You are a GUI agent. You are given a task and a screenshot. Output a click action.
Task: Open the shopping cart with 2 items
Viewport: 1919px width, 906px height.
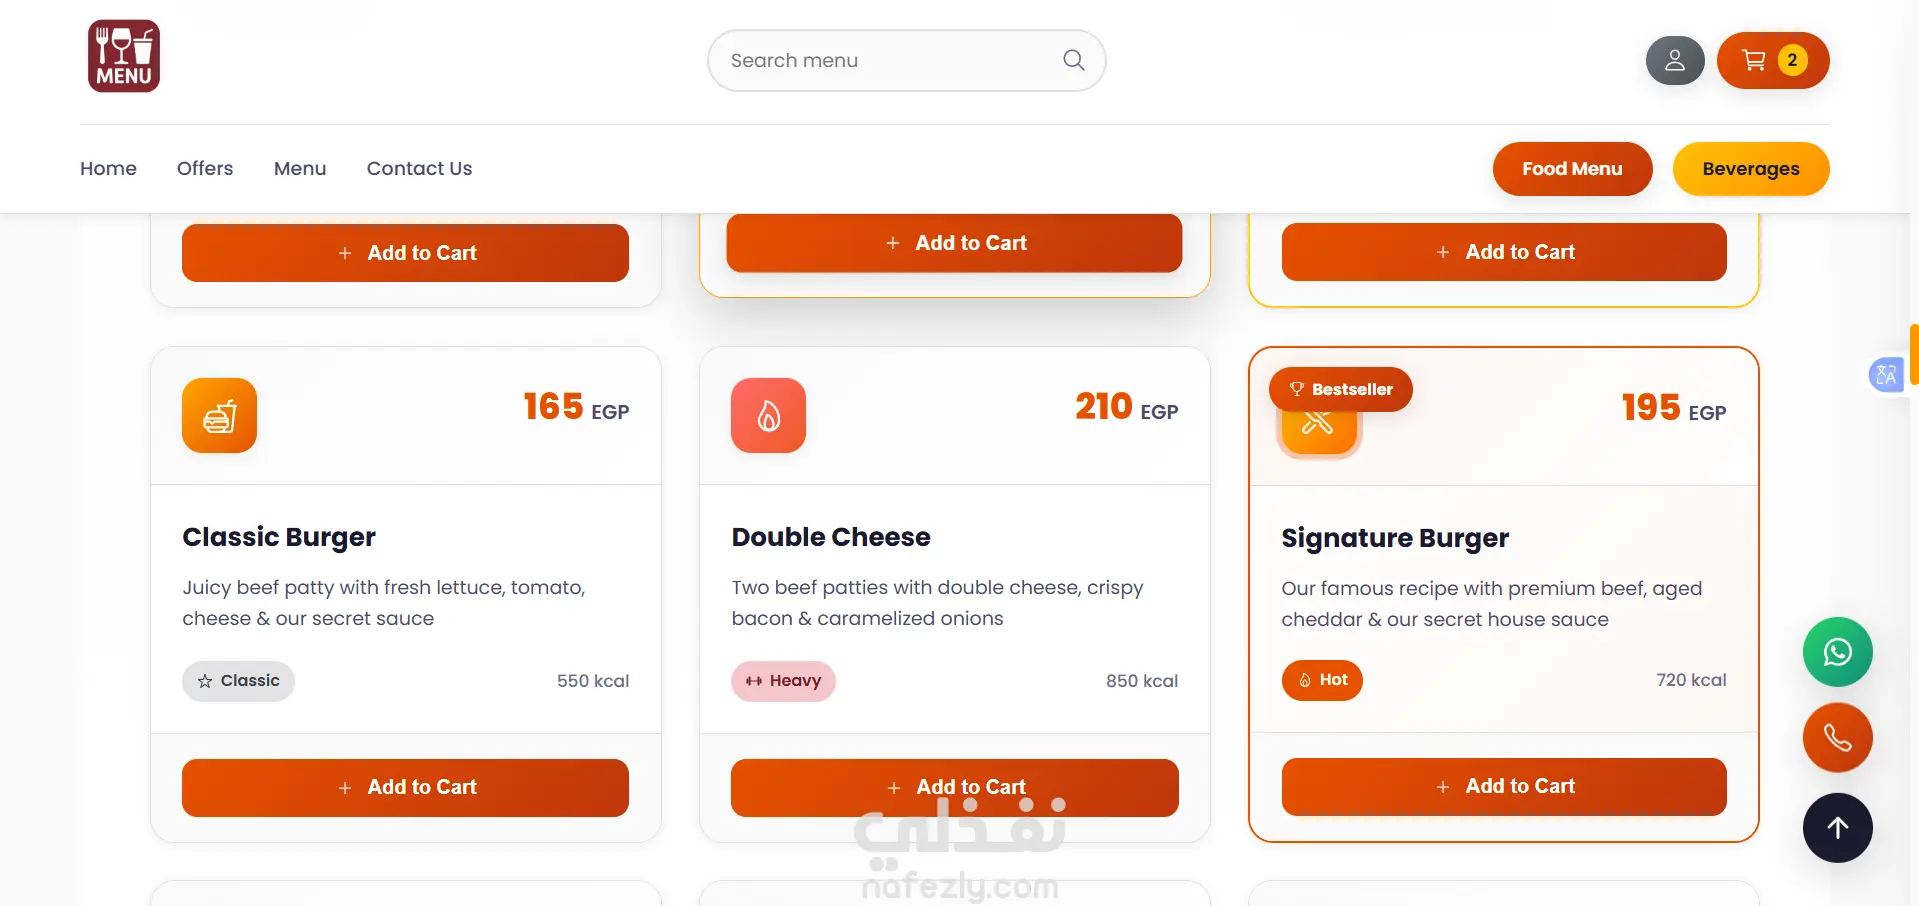[1772, 60]
